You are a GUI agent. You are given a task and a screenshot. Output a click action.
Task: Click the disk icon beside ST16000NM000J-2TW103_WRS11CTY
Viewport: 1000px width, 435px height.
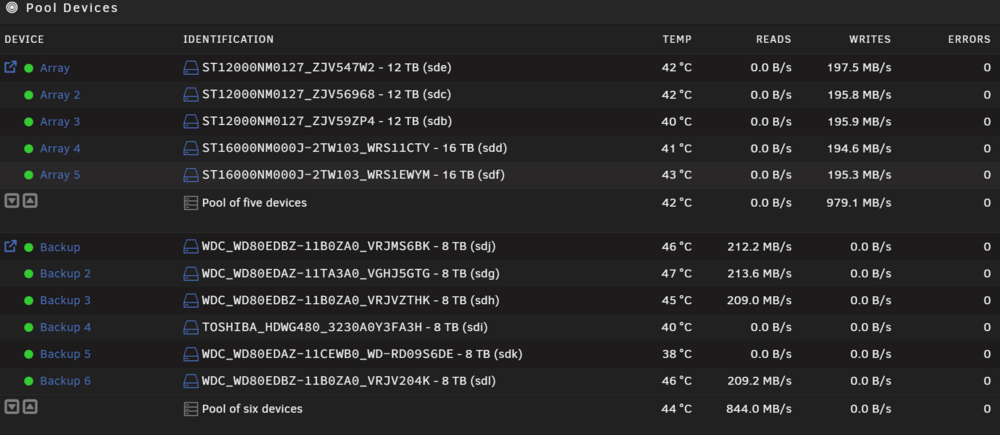[x=191, y=148]
